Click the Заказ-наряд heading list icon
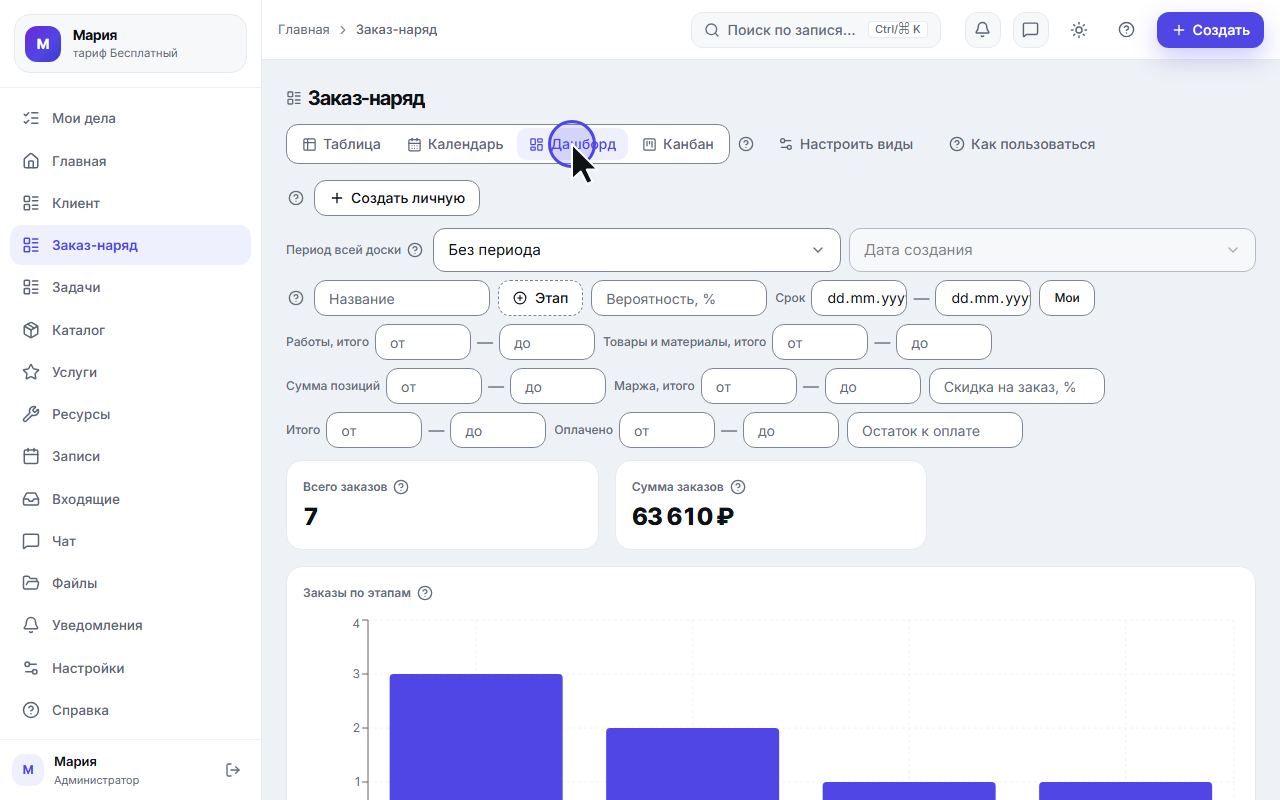The image size is (1280, 800). click(294, 98)
